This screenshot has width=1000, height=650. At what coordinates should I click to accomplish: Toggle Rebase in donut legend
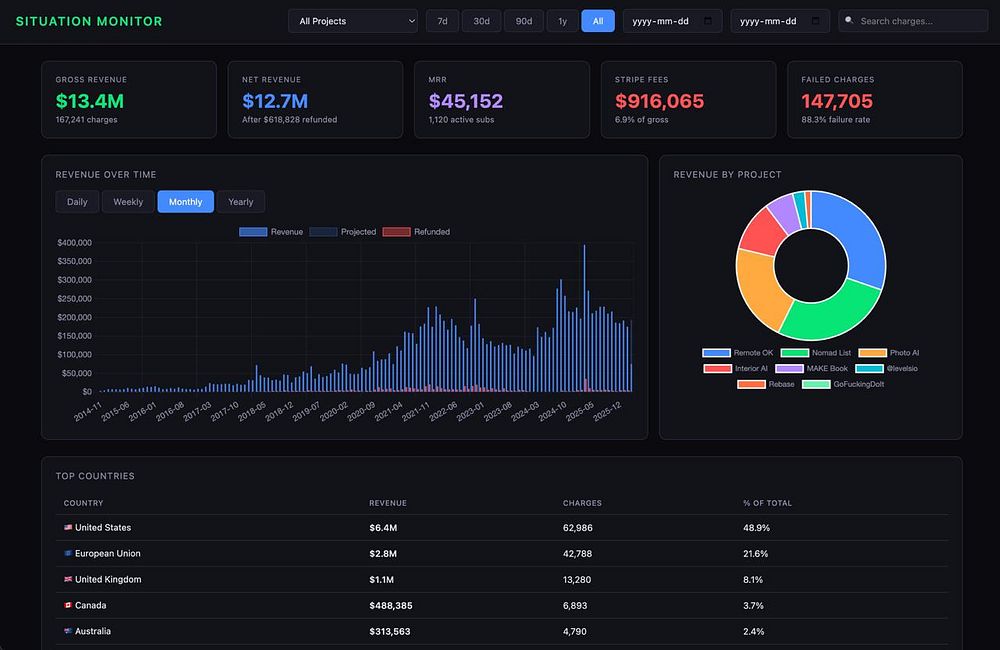766,385
